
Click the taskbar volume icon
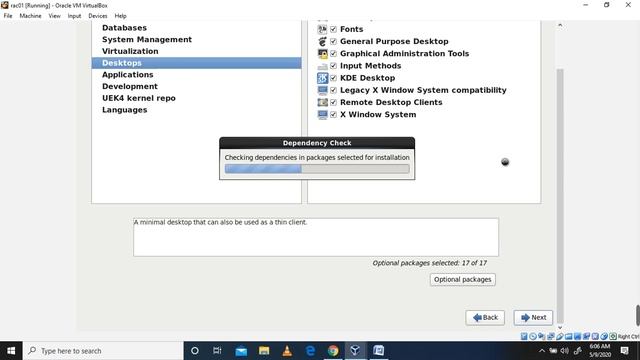click(x=565, y=351)
